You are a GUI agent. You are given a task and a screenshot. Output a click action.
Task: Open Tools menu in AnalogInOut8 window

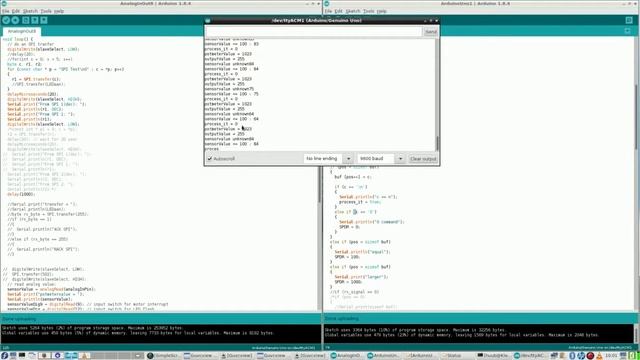[46, 11]
